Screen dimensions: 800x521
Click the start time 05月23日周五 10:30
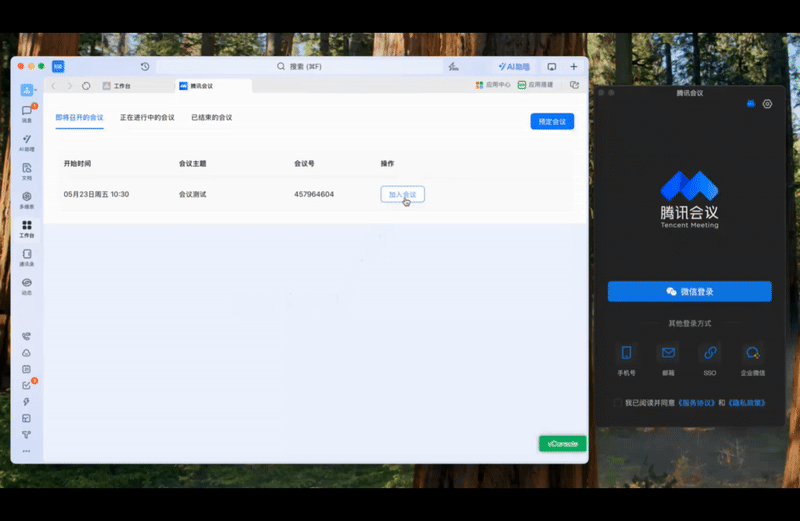click(x=96, y=194)
